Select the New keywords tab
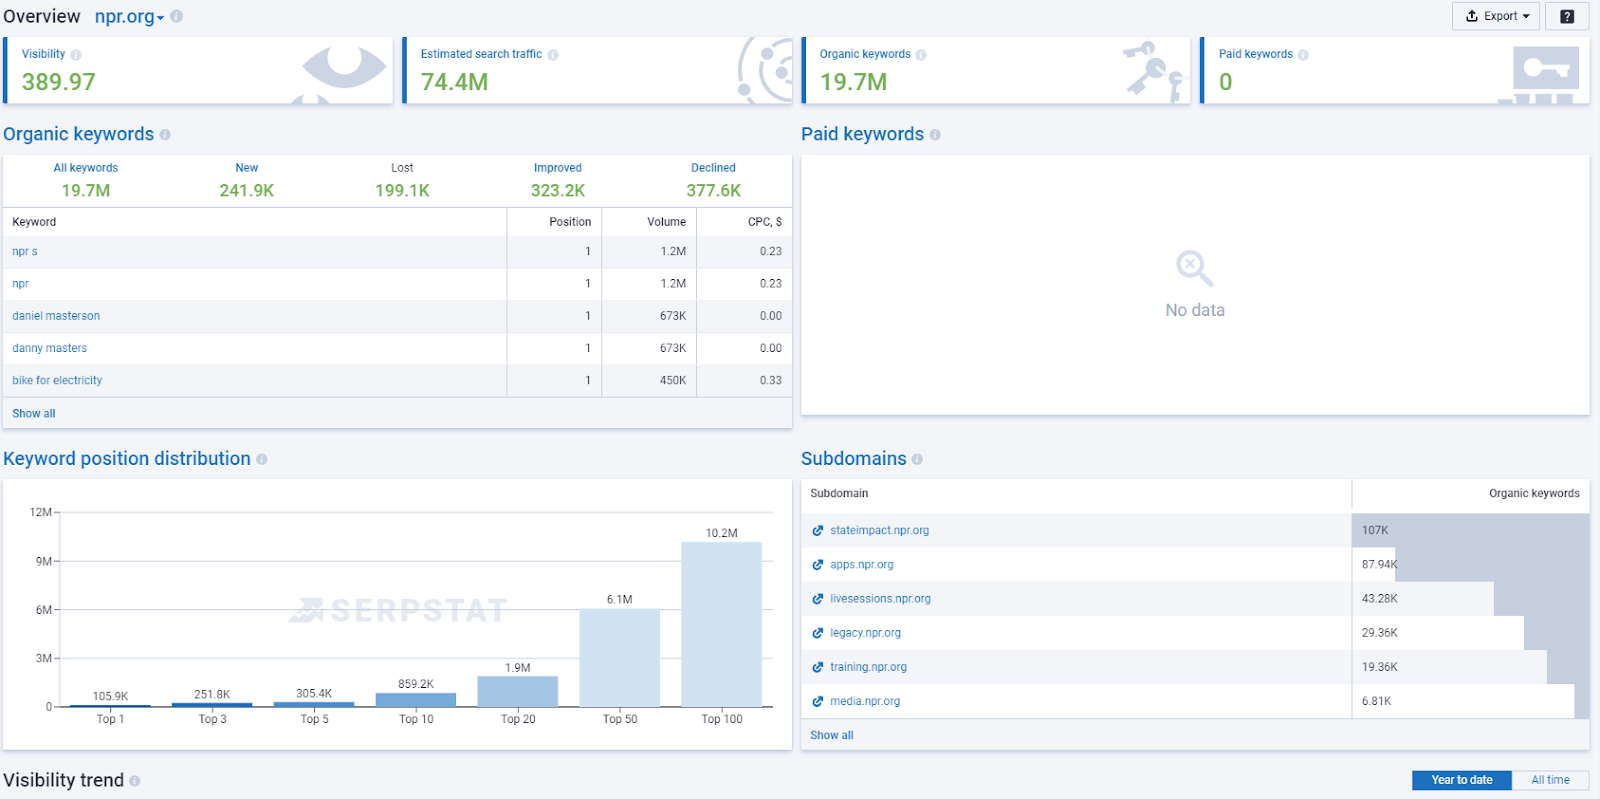1600x799 pixels. (246, 179)
